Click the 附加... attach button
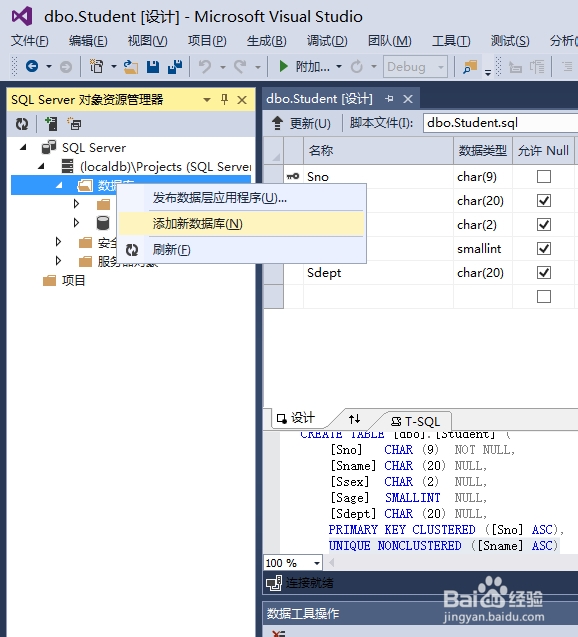The image size is (578, 637). pos(304,66)
